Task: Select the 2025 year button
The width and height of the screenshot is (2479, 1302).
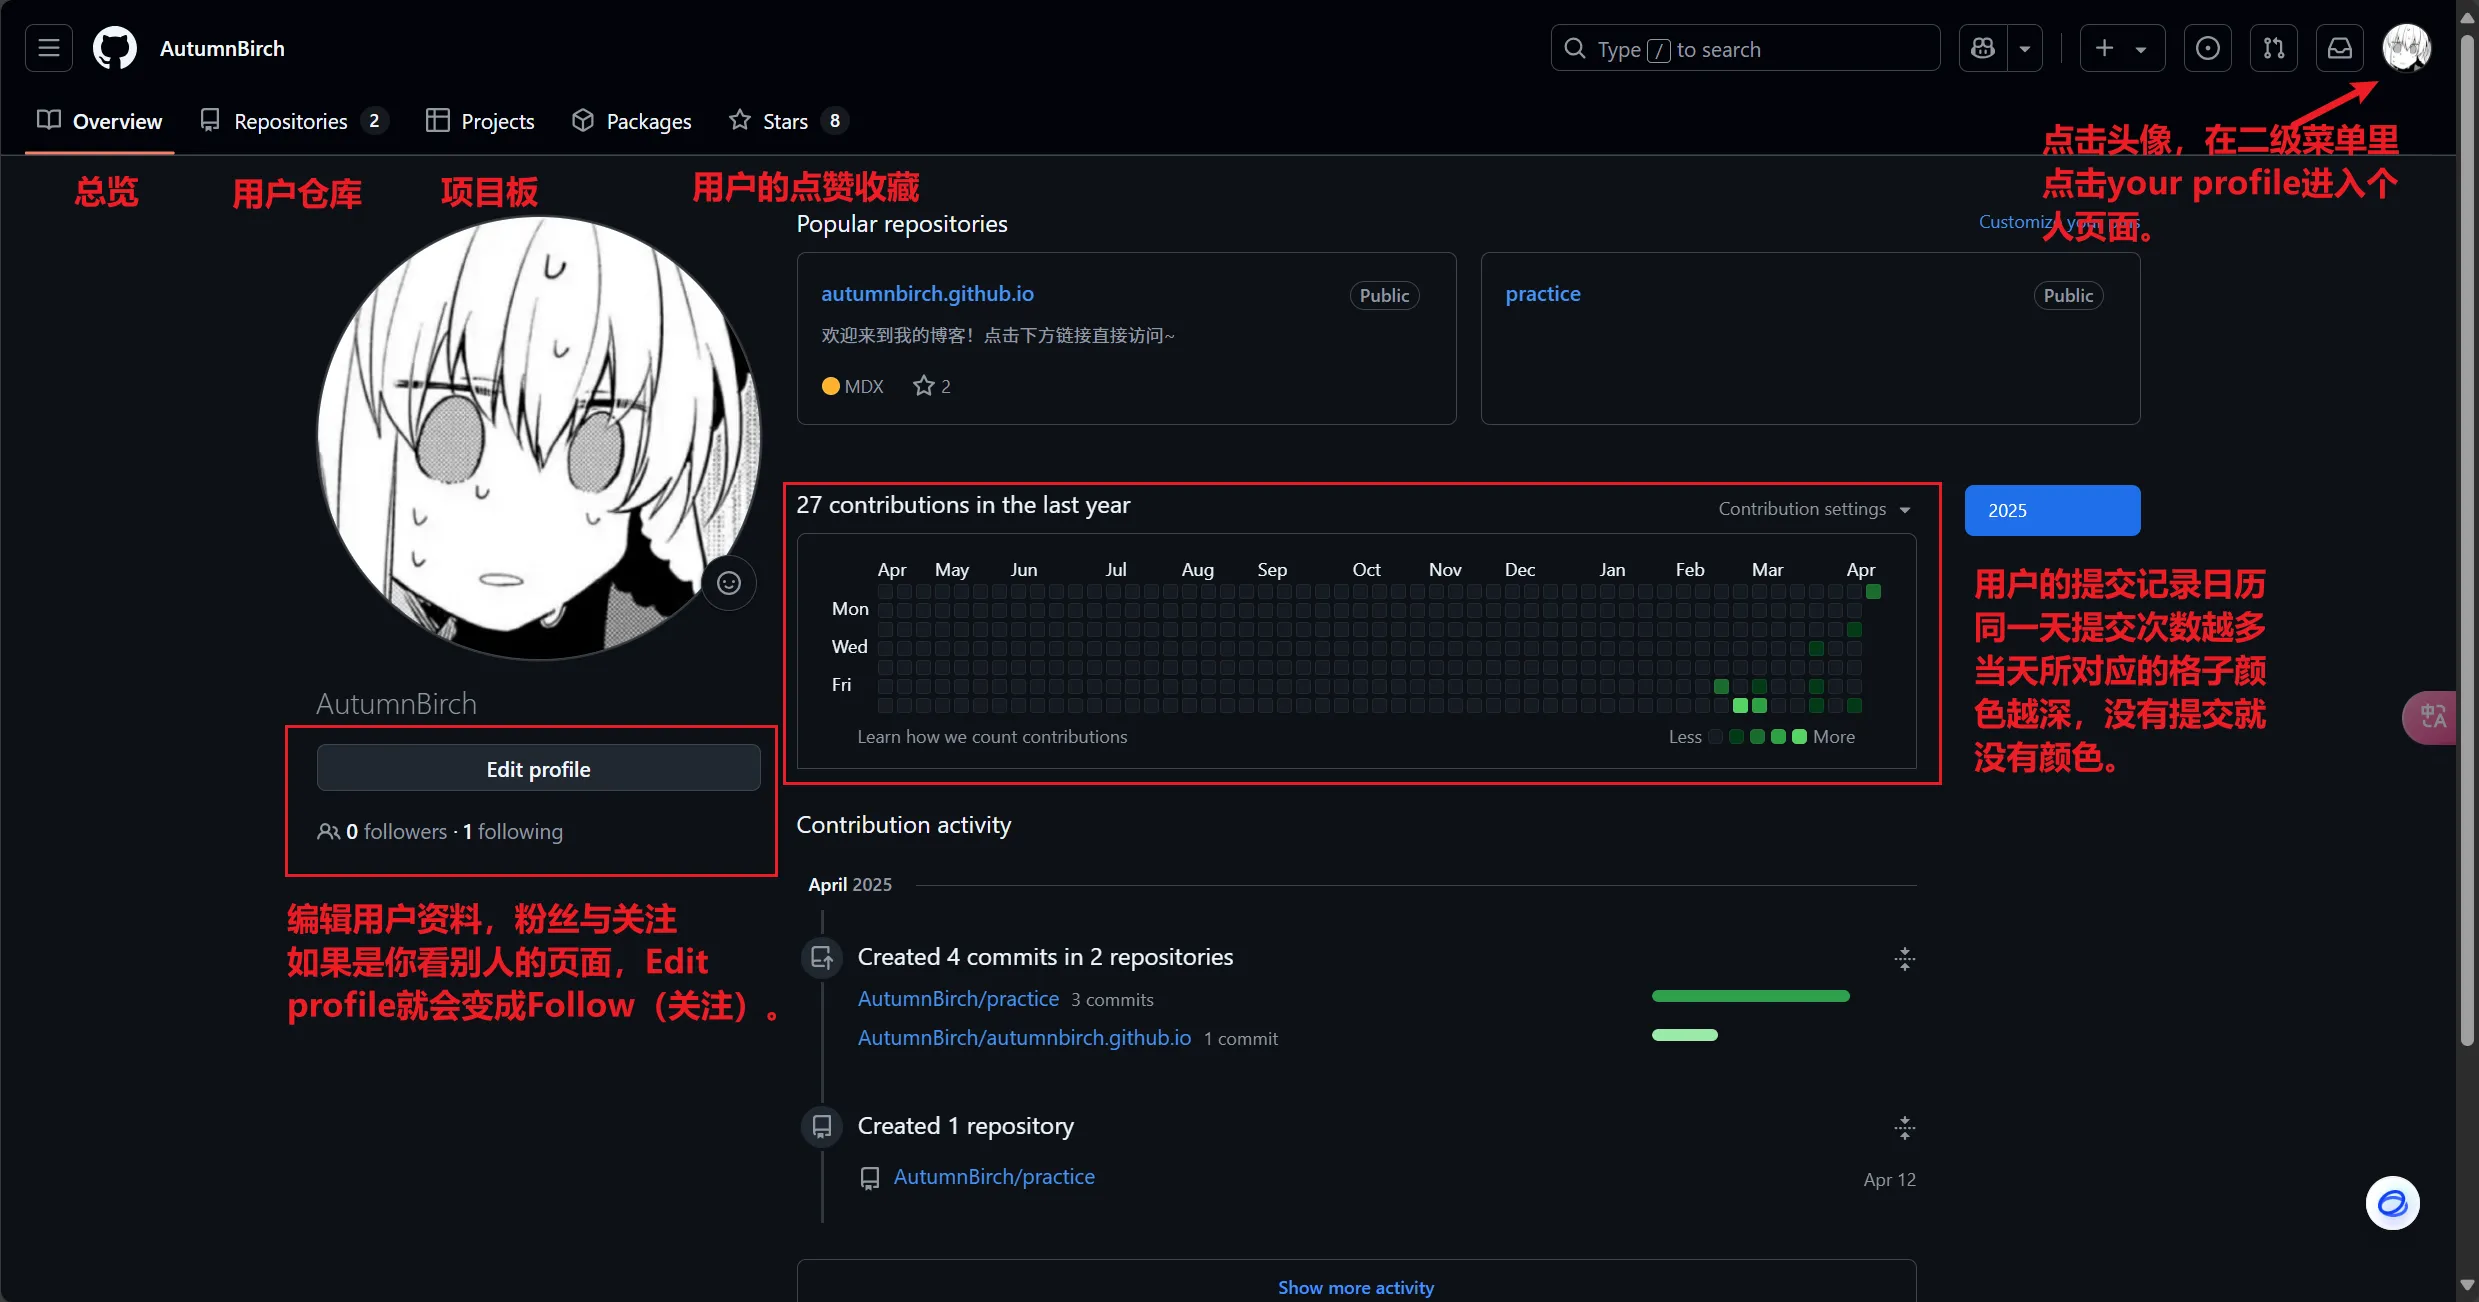Action: [2052, 510]
